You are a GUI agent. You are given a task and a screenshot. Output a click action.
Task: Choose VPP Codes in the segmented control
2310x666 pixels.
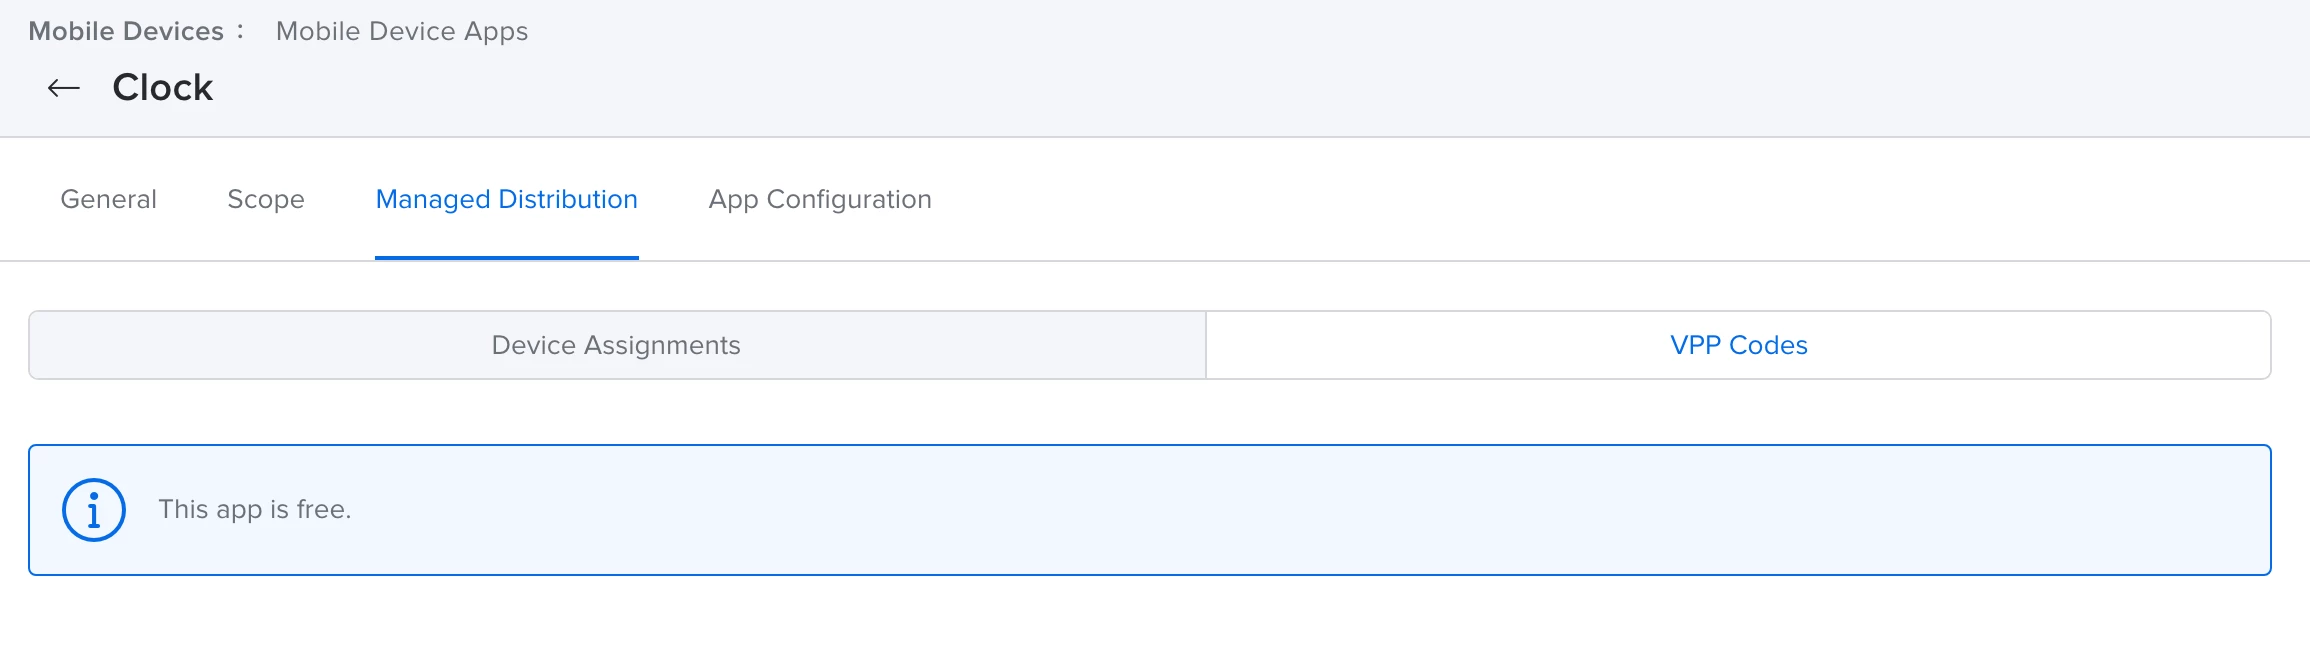(x=1739, y=345)
